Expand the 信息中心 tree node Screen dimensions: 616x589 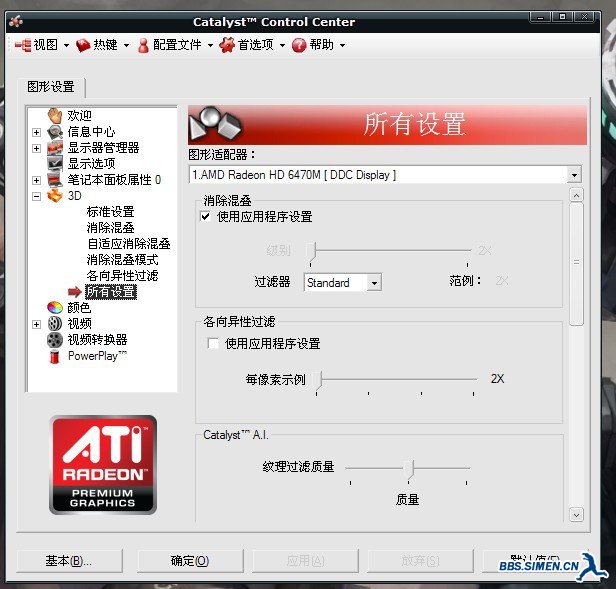pyautogui.click(x=37, y=132)
